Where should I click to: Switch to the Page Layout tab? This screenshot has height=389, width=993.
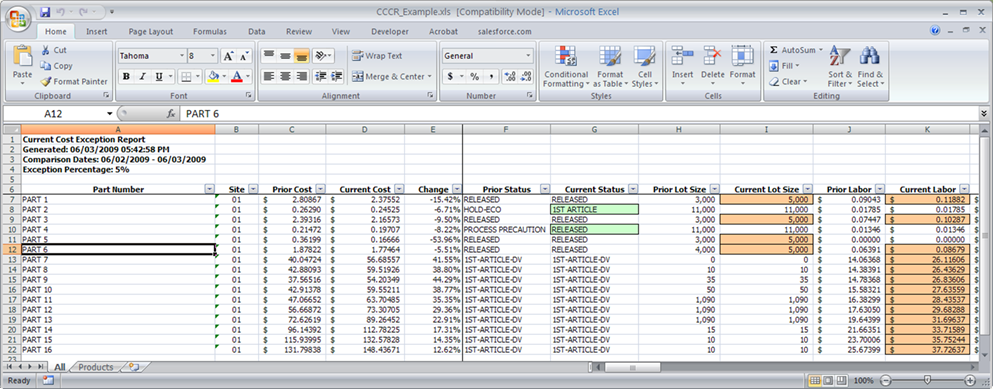[151, 31]
